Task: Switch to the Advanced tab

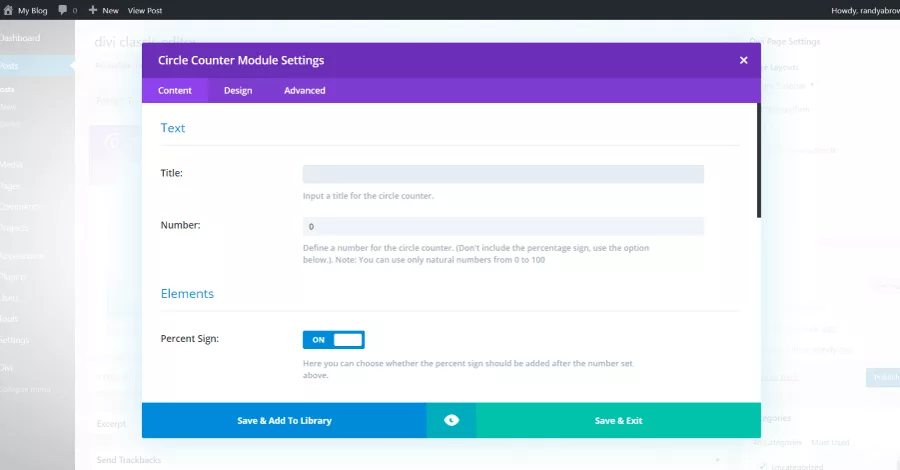Action: pos(304,91)
